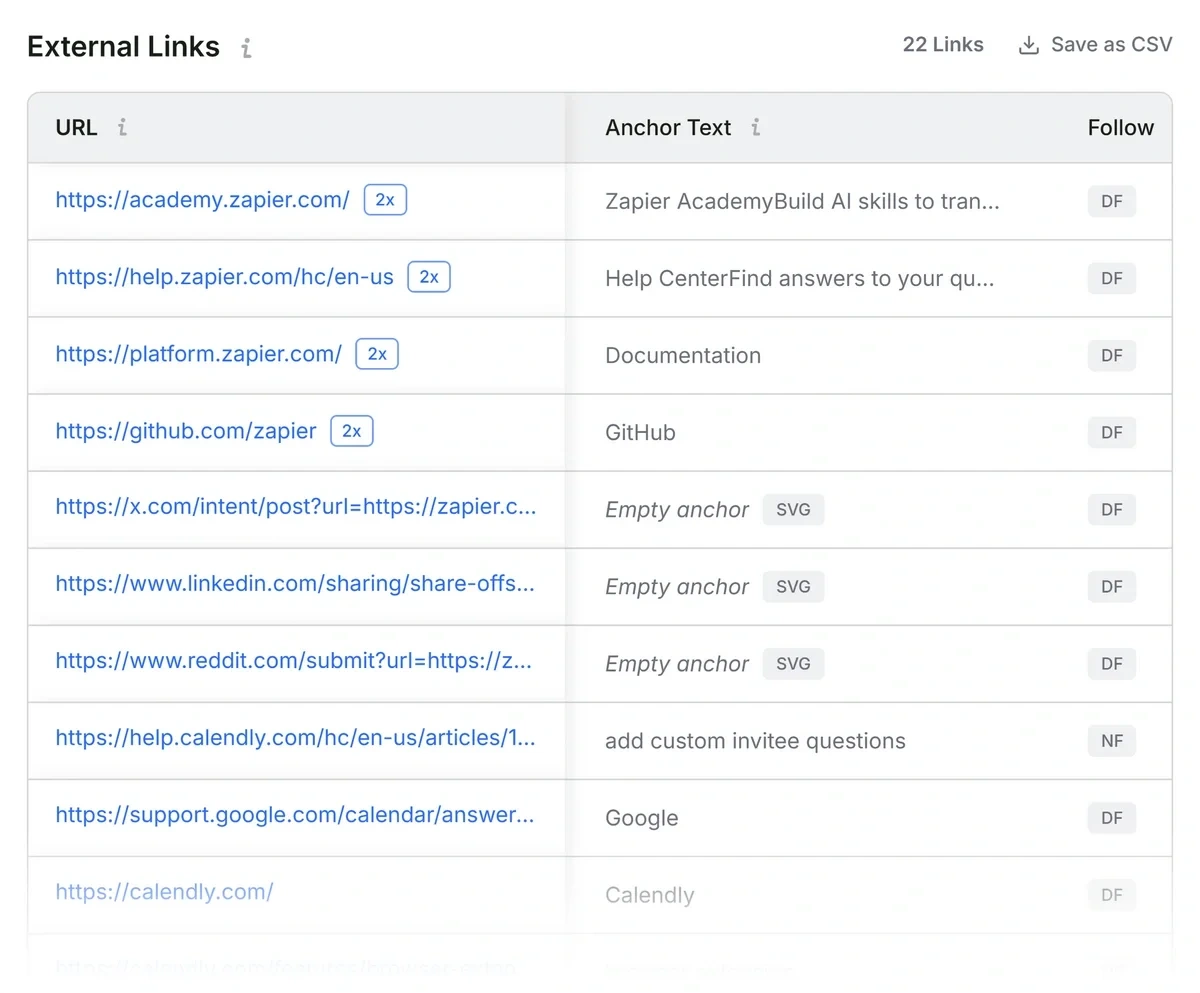Open the help.calendly.com articles link
The height and width of the screenshot is (993, 1200).
coord(295,738)
